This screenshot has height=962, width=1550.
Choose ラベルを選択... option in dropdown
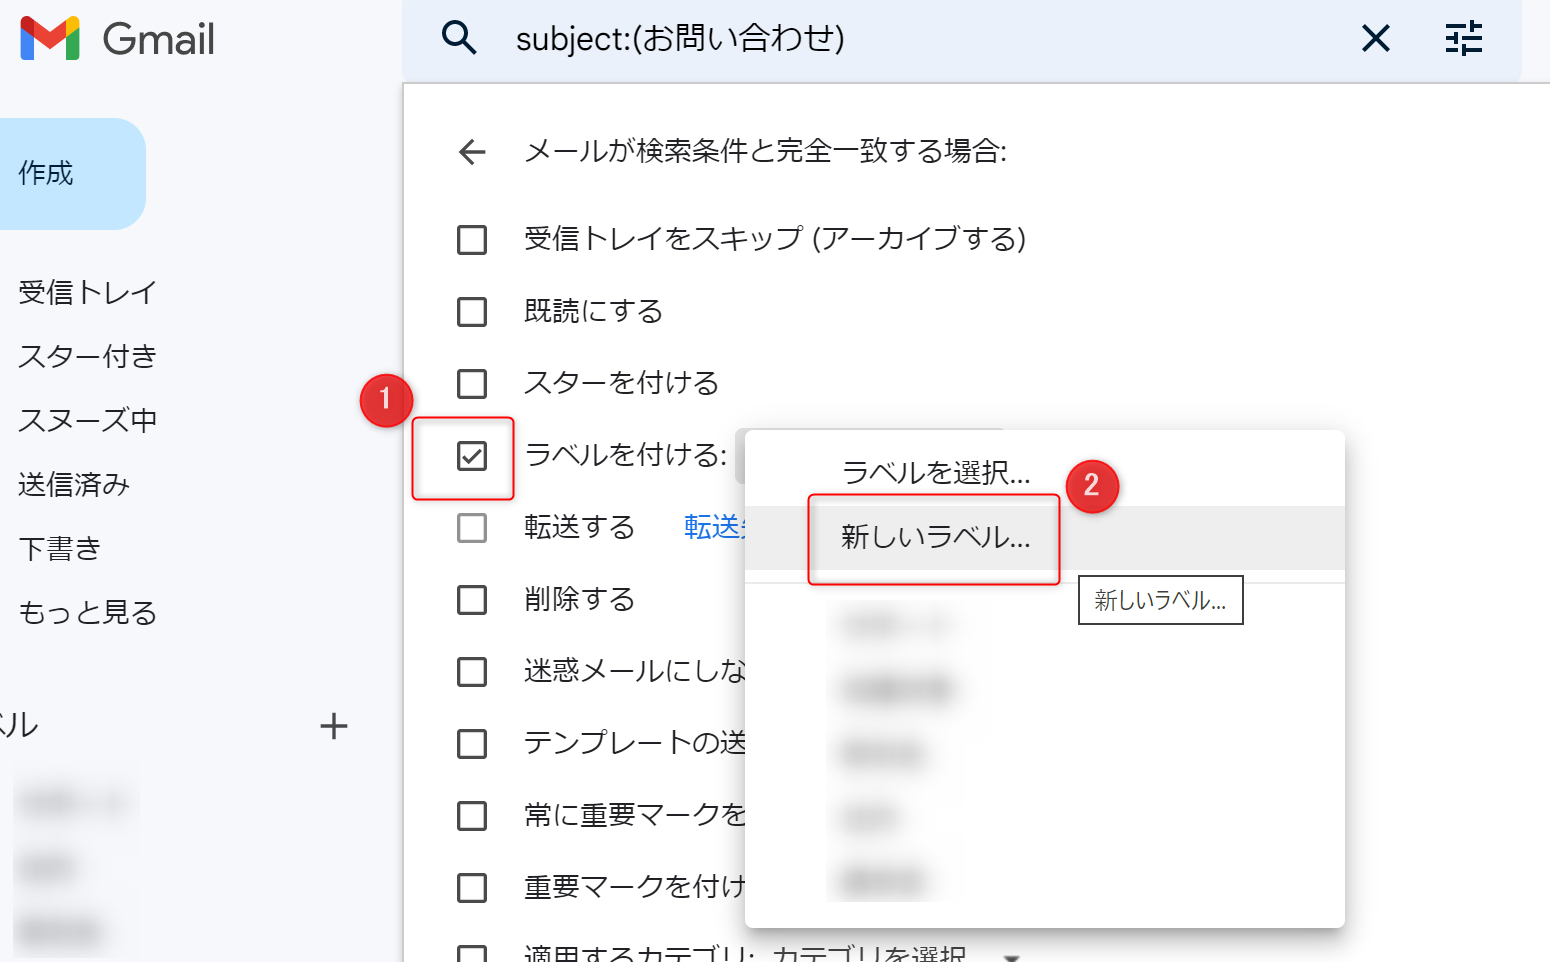tap(935, 472)
